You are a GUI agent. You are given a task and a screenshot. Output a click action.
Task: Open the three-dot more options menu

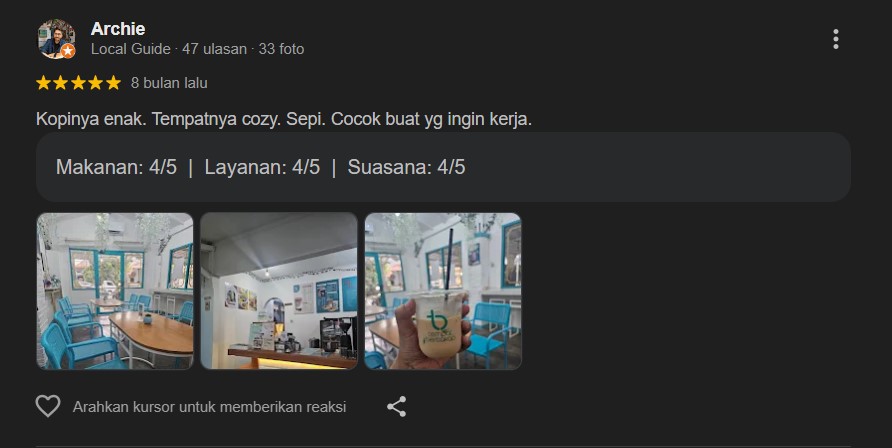[835, 39]
